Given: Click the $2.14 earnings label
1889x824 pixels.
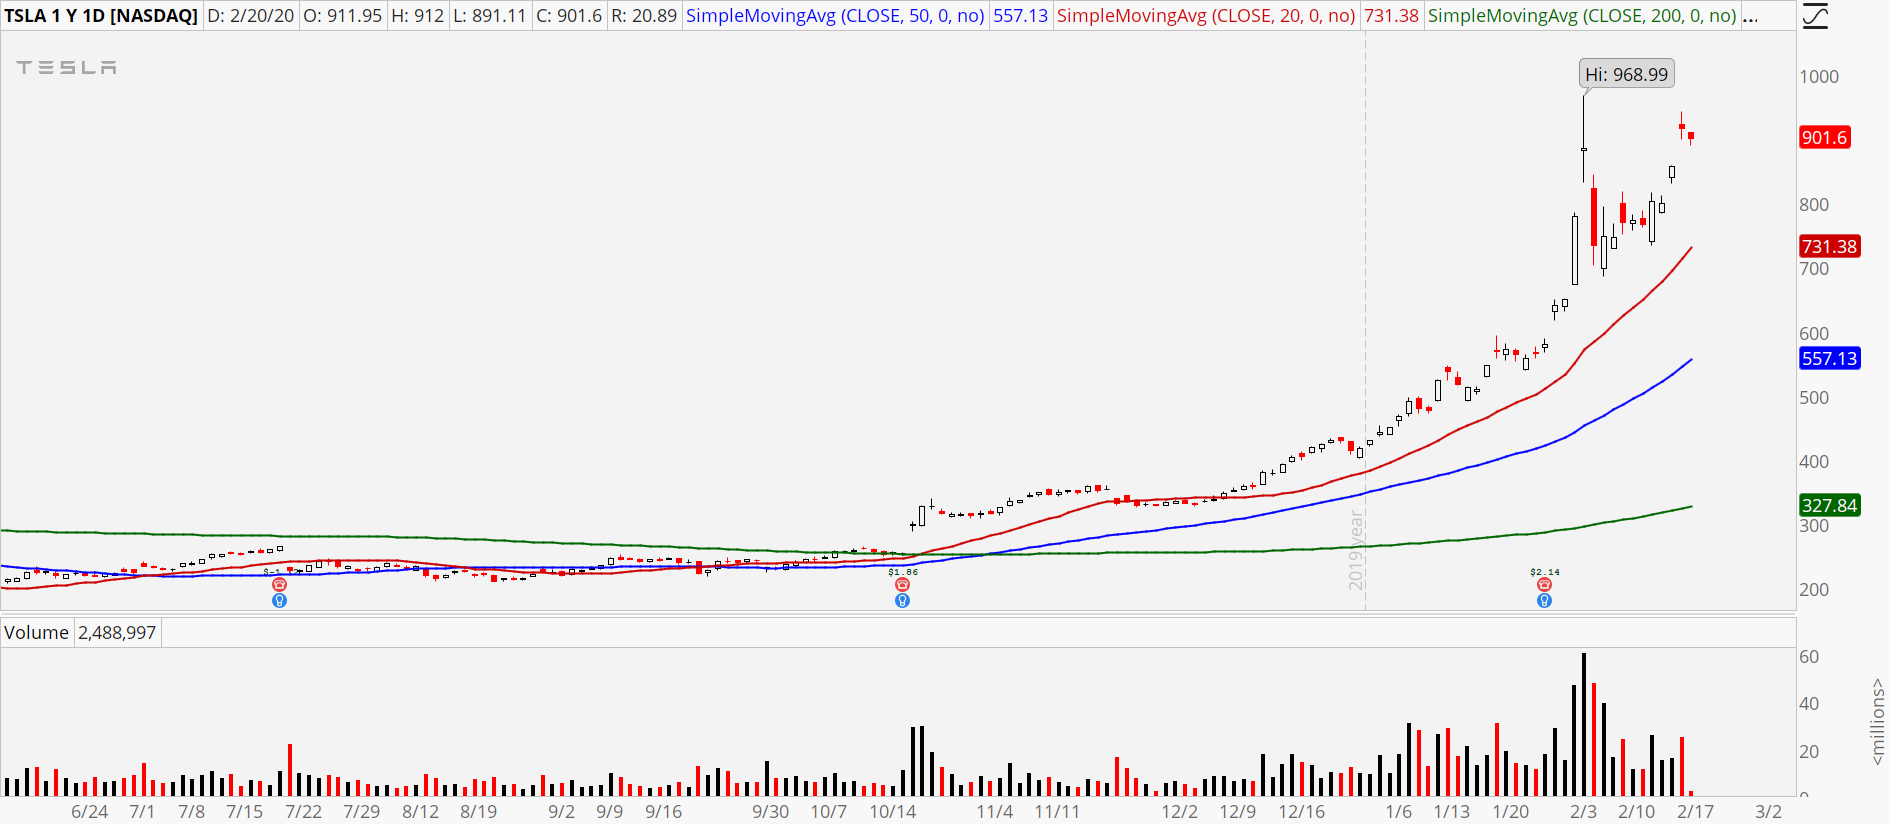Looking at the screenshot, I should click(1544, 572).
